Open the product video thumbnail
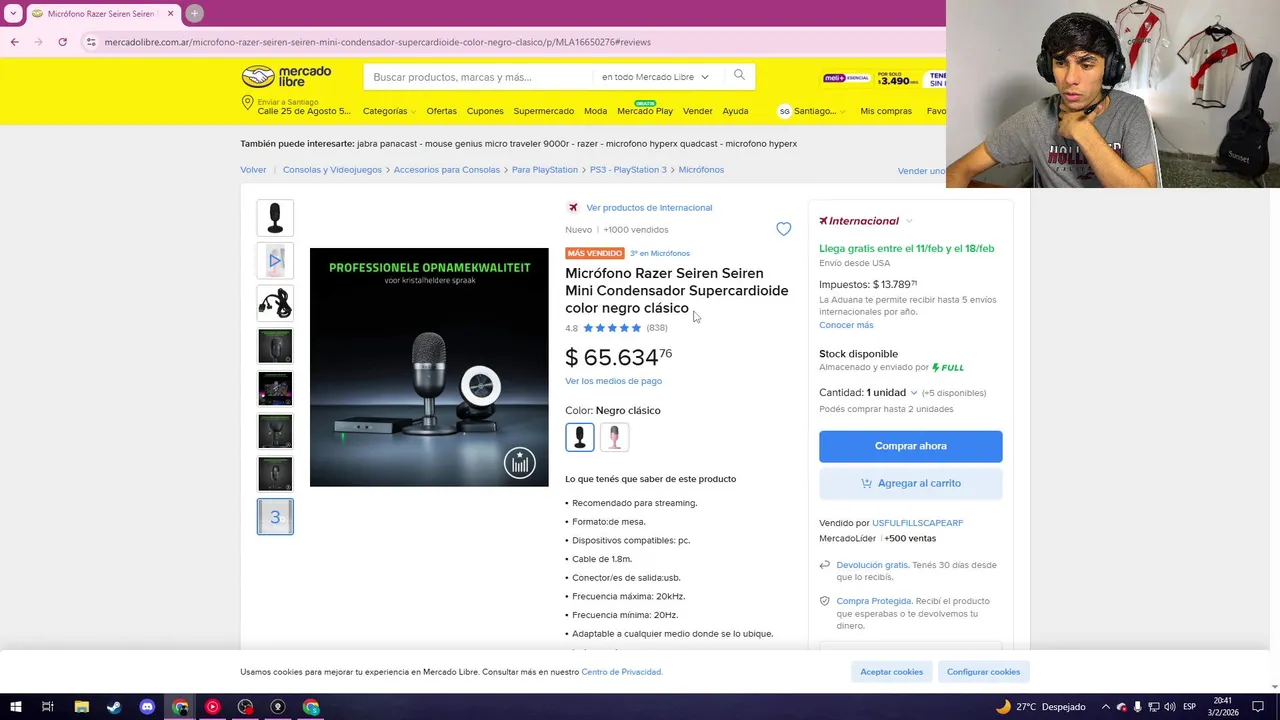The image size is (1280, 720). pos(275,261)
